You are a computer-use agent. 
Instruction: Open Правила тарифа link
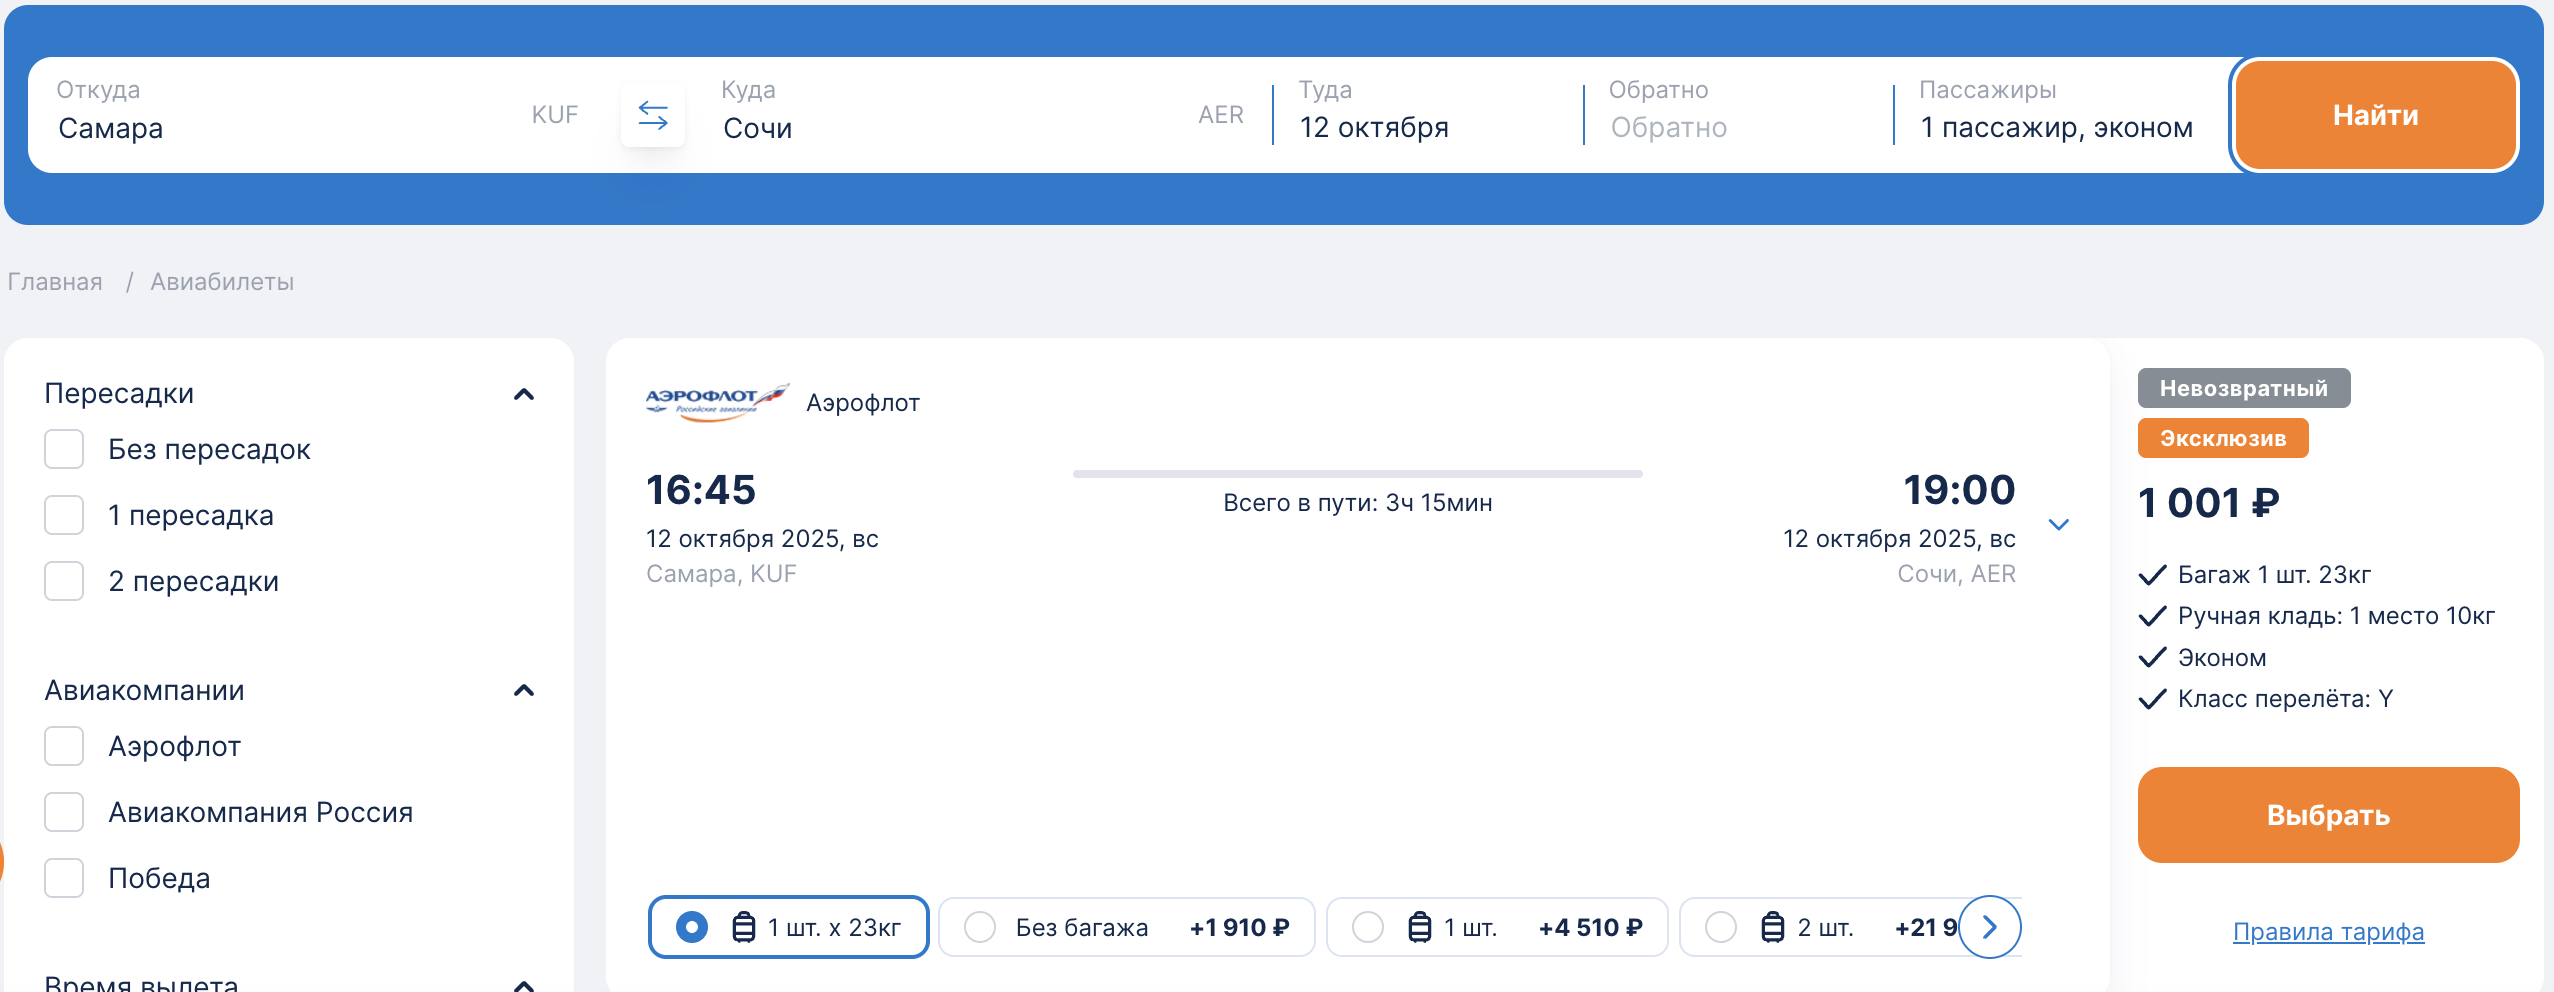(x=2328, y=932)
